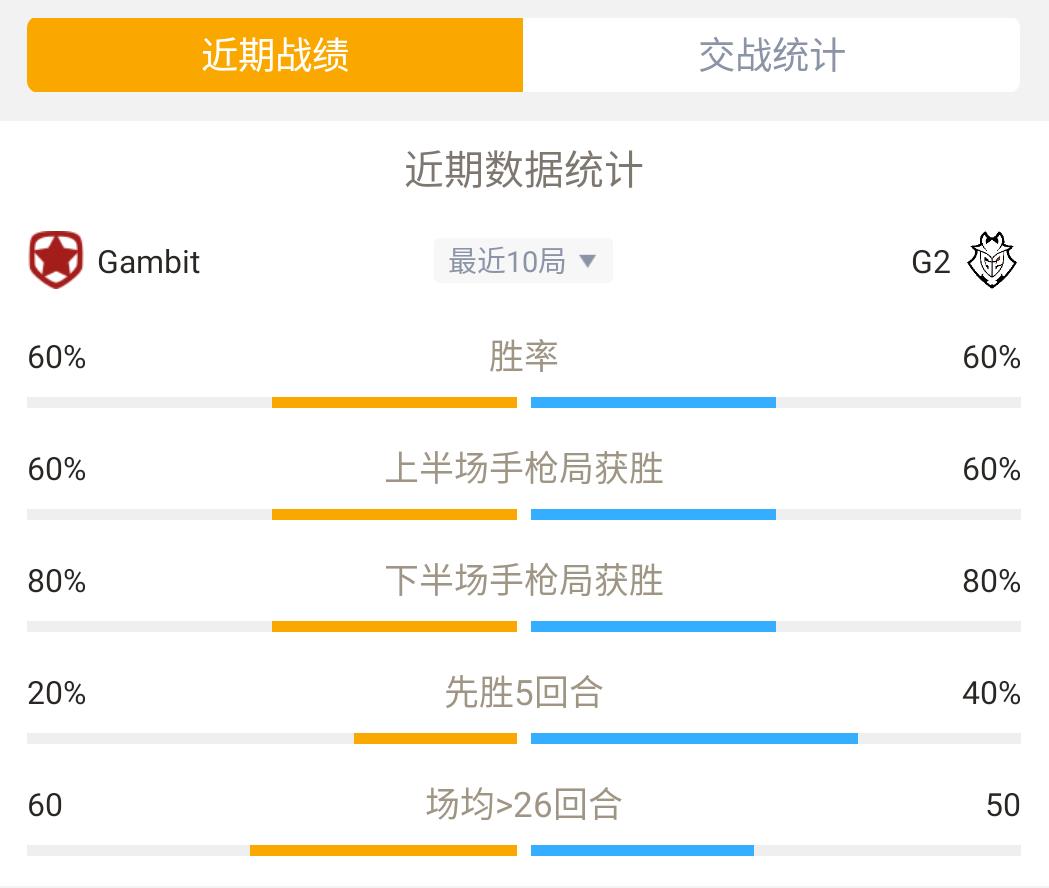Image resolution: width=1049 pixels, height=888 pixels.
Task: Click the 先胜5回合 stat label
Action: coord(524,692)
